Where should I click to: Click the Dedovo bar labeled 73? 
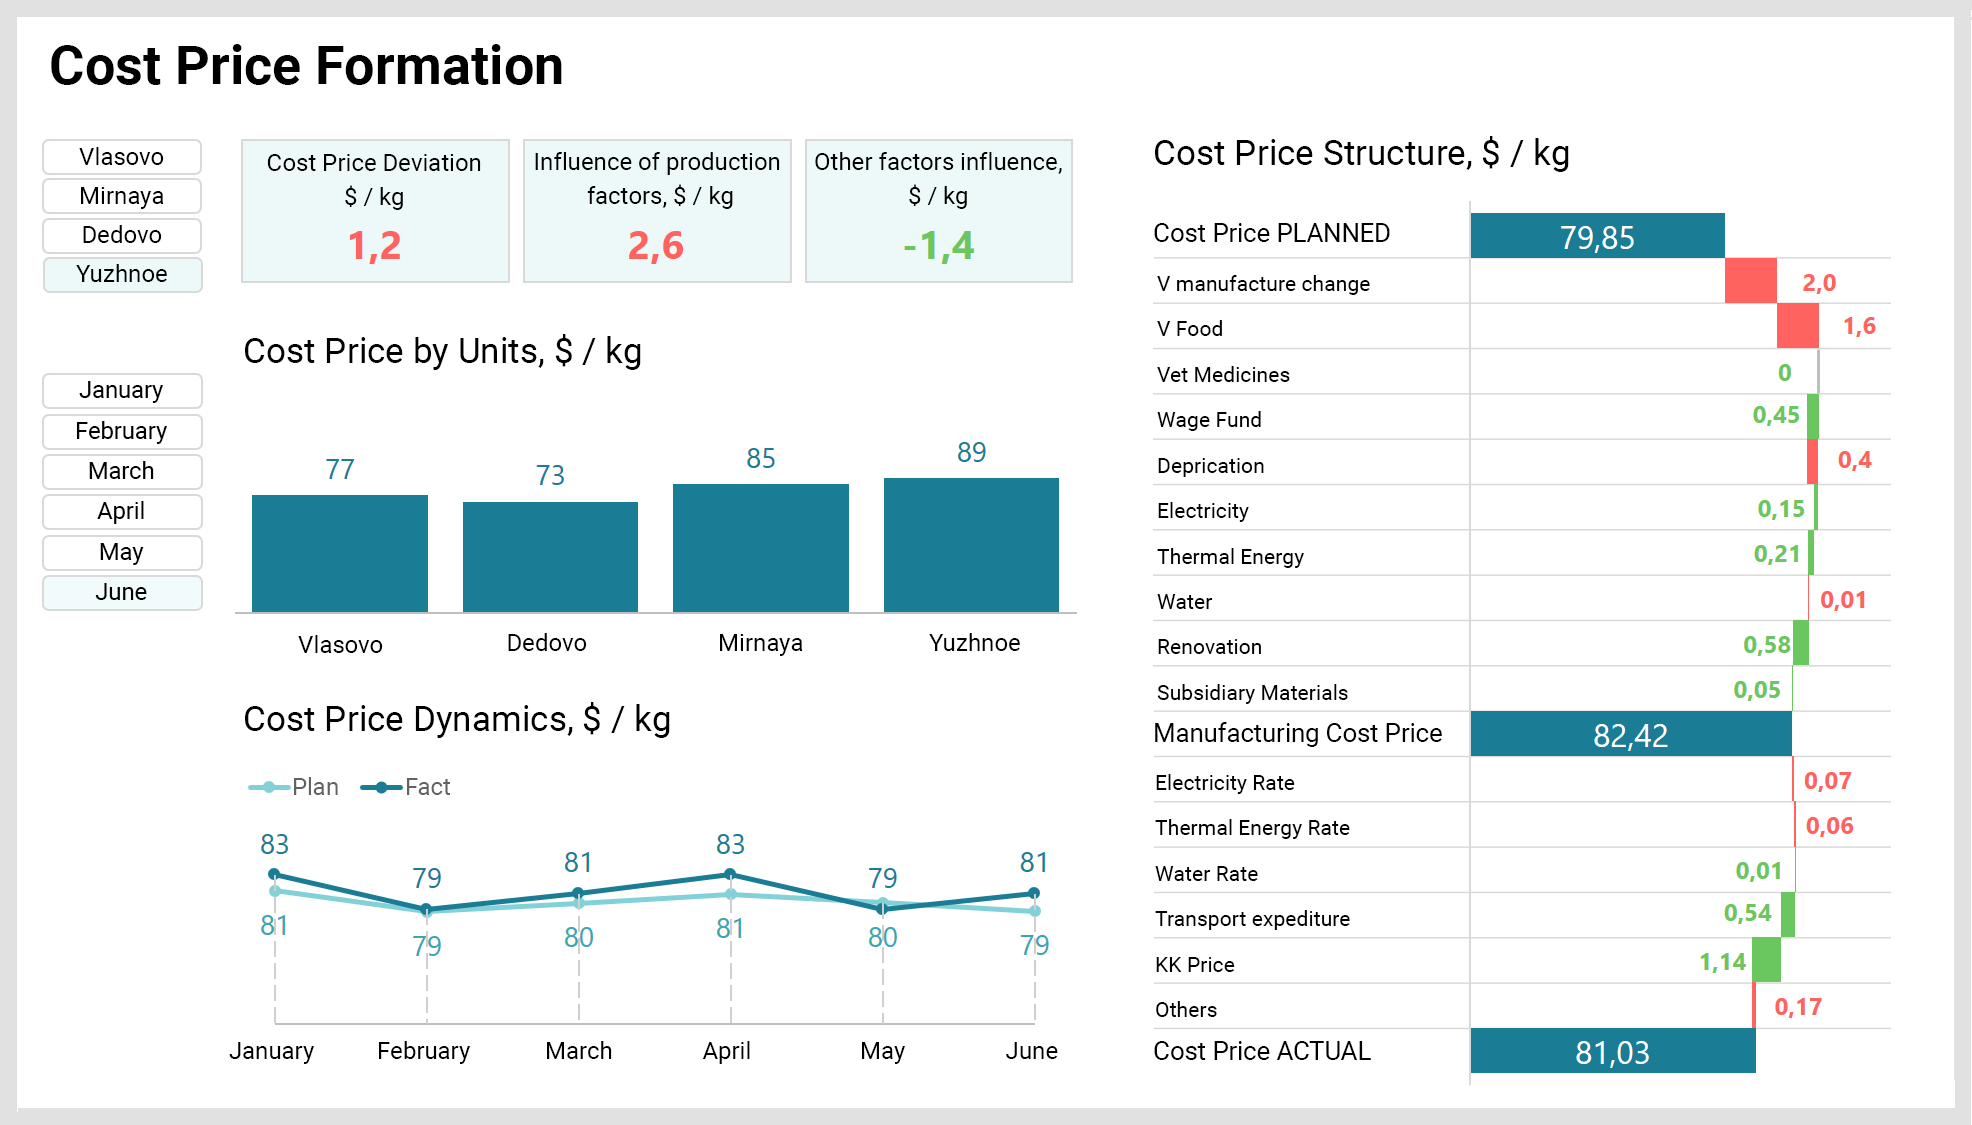click(550, 557)
